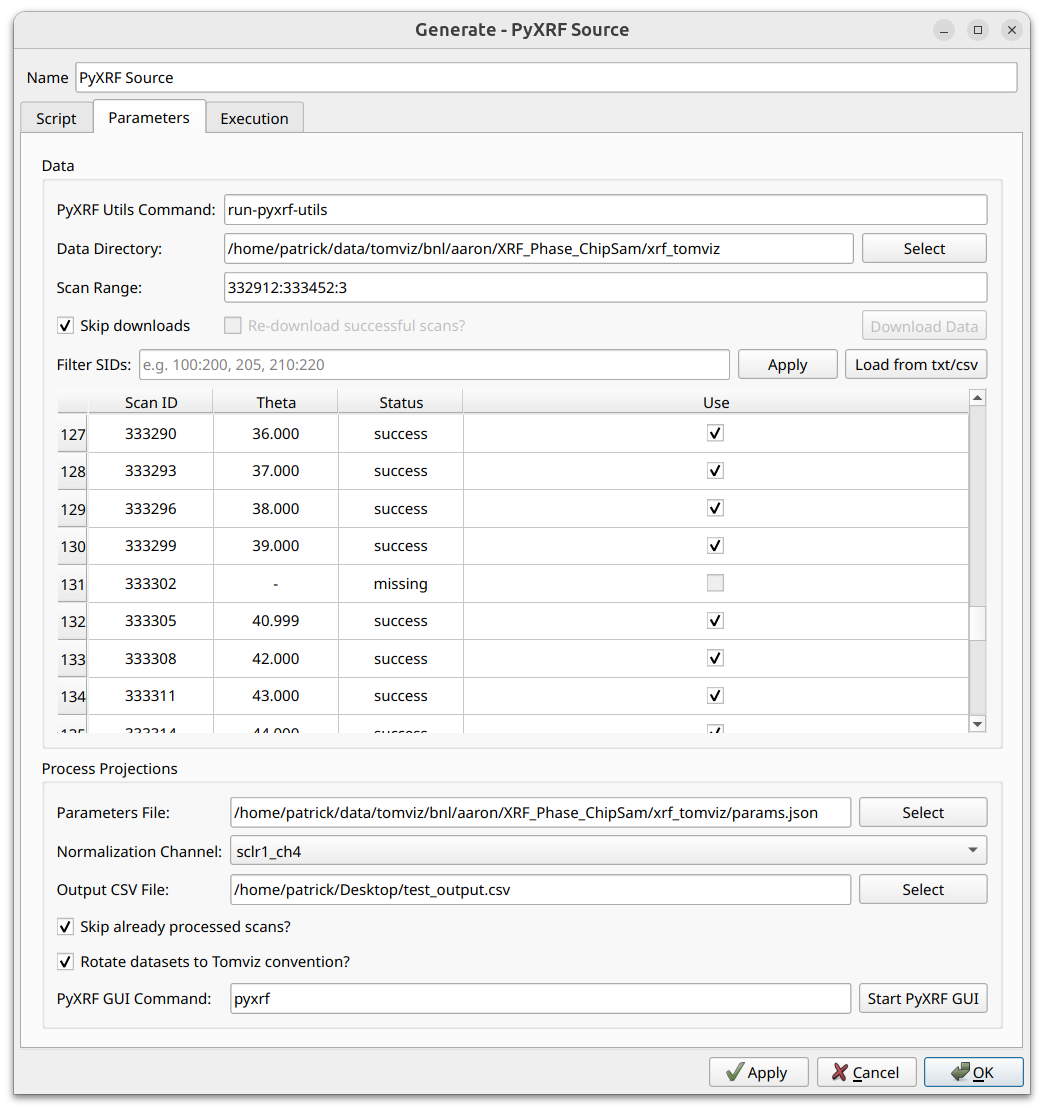Switch to the Script tab

56,118
